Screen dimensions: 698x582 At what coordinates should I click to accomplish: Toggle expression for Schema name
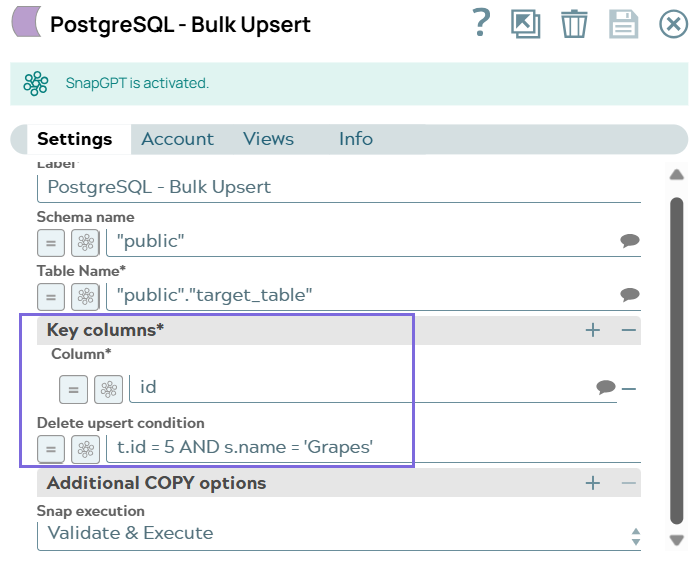(51, 243)
